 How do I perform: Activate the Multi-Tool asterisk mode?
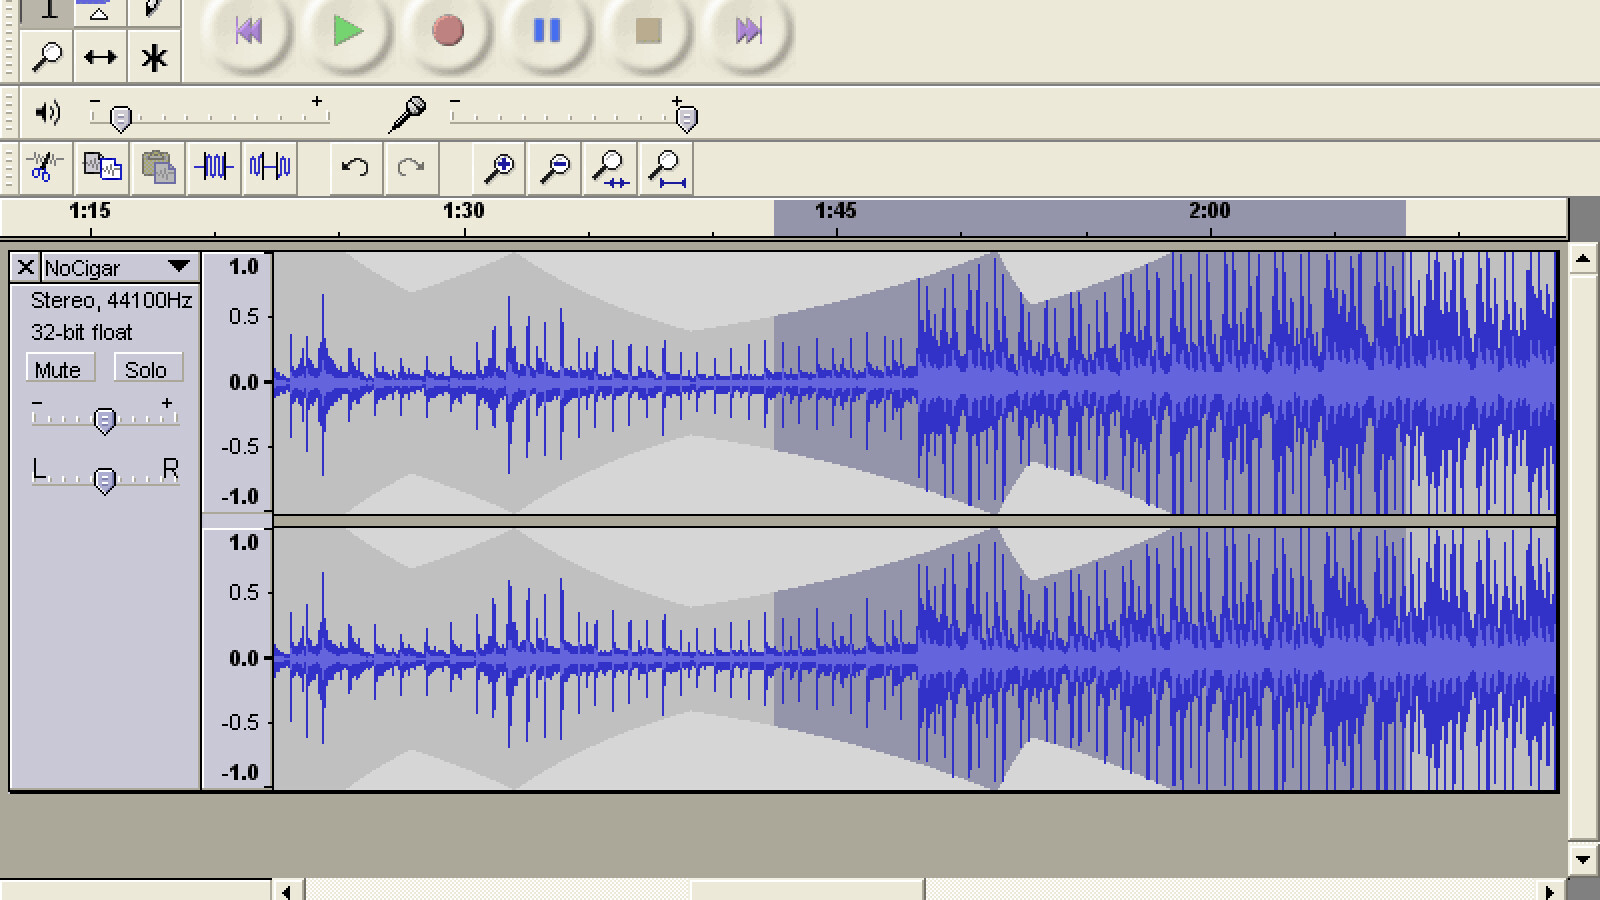154,57
